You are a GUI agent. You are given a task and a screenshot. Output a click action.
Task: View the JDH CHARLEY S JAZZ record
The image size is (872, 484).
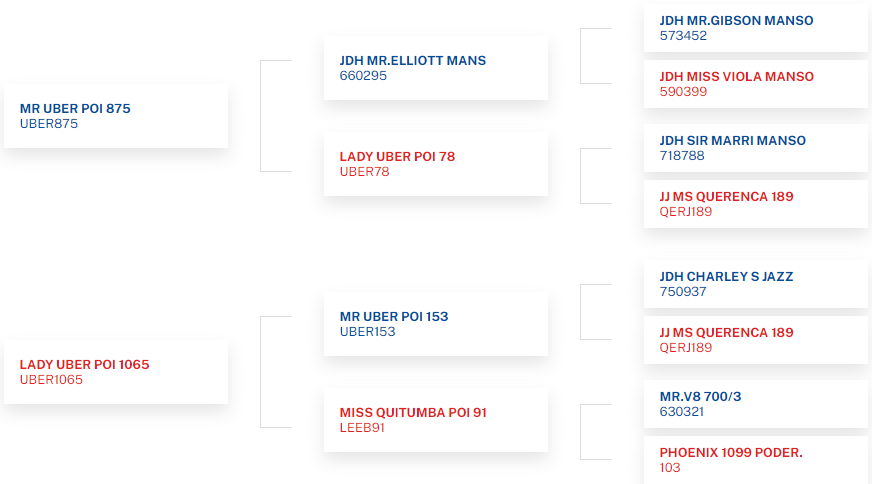756,284
